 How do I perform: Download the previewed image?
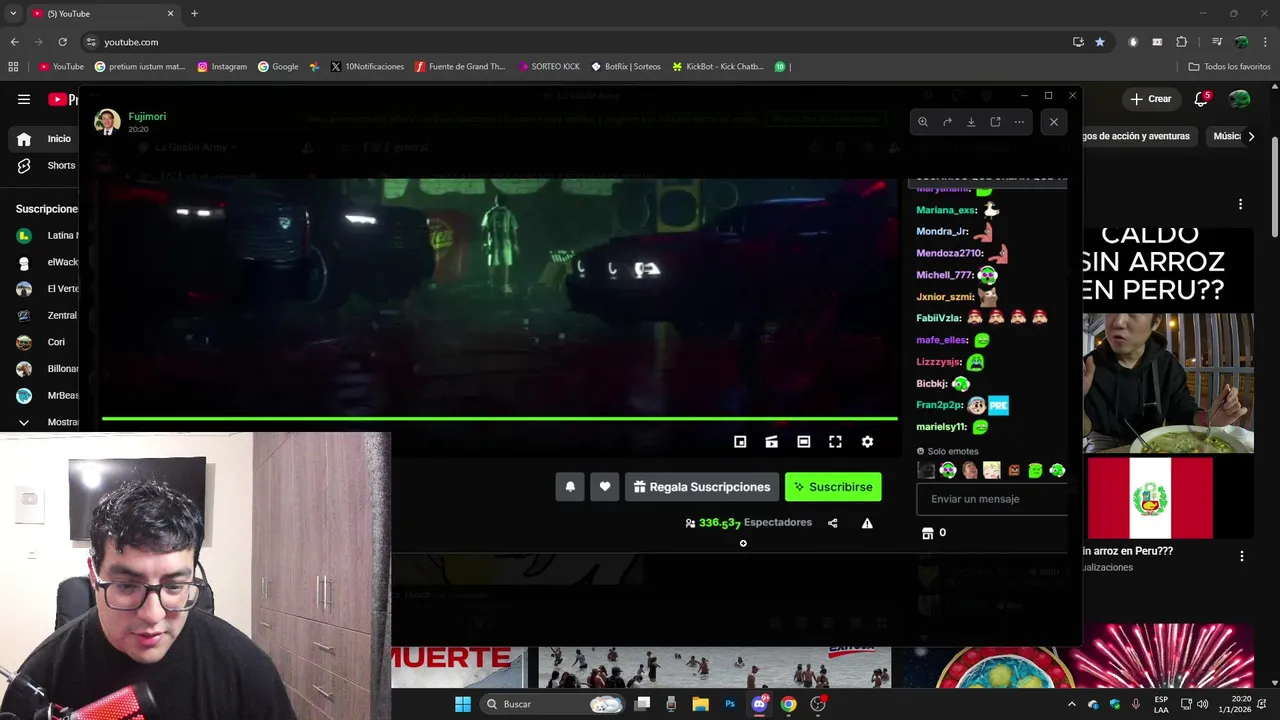point(971,122)
